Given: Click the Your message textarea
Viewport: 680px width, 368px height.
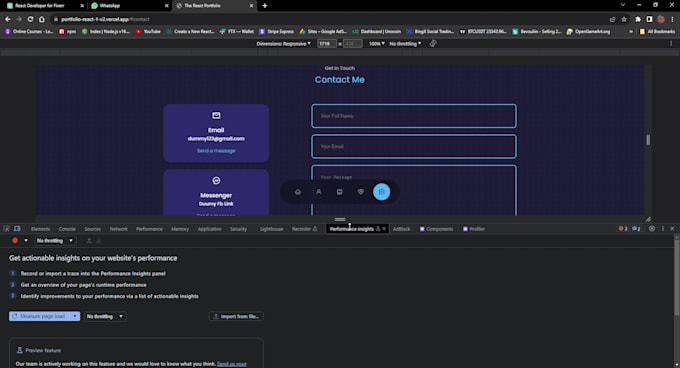Looking at the screenshot, I should [414, 190].
